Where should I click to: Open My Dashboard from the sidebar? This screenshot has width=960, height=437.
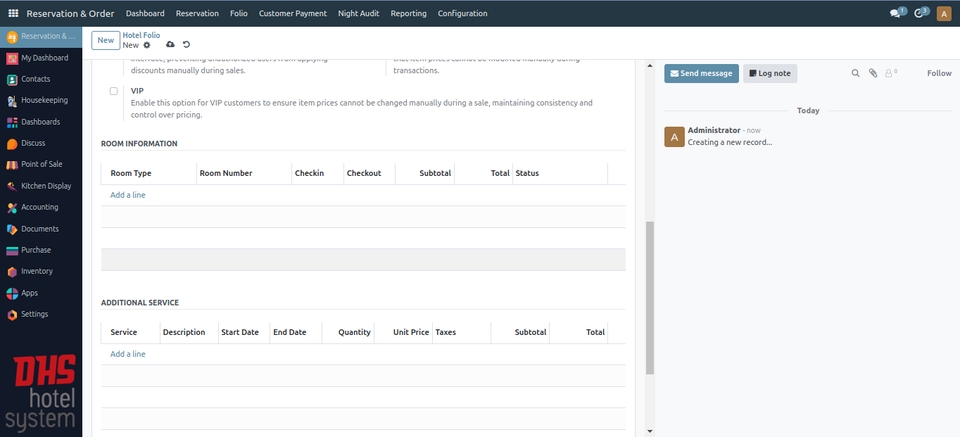pos(41,58)
